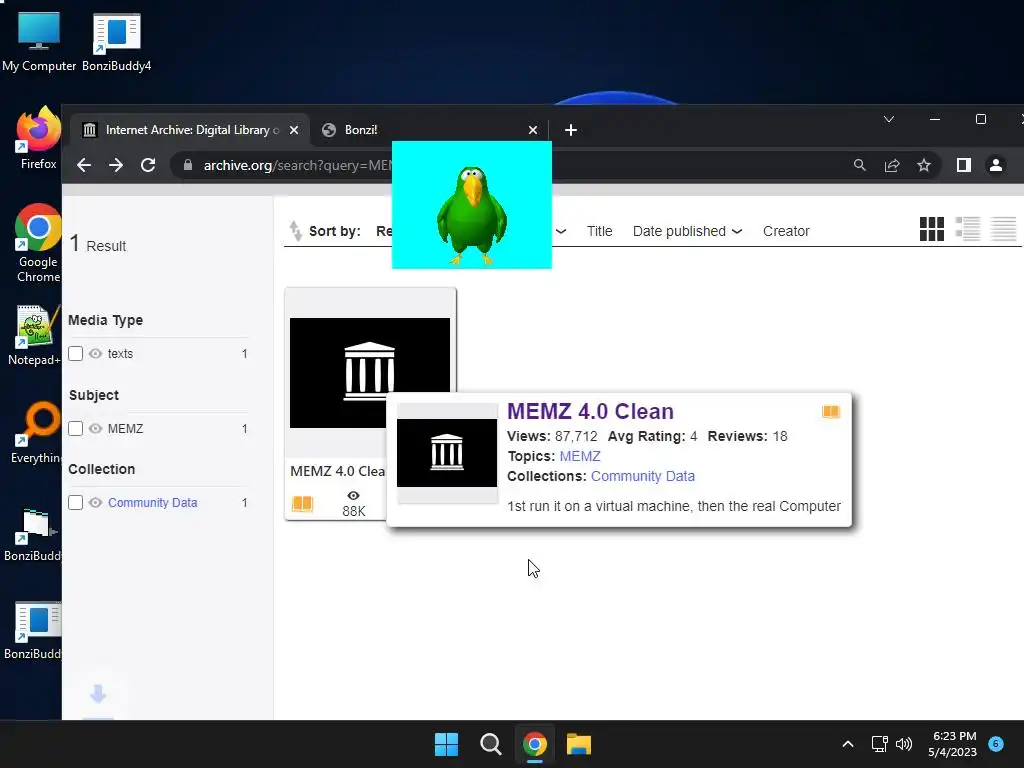1024x768 pixels.
Task: Click 1st run it on a virtual machine description
Action: (x=674, y=506)
